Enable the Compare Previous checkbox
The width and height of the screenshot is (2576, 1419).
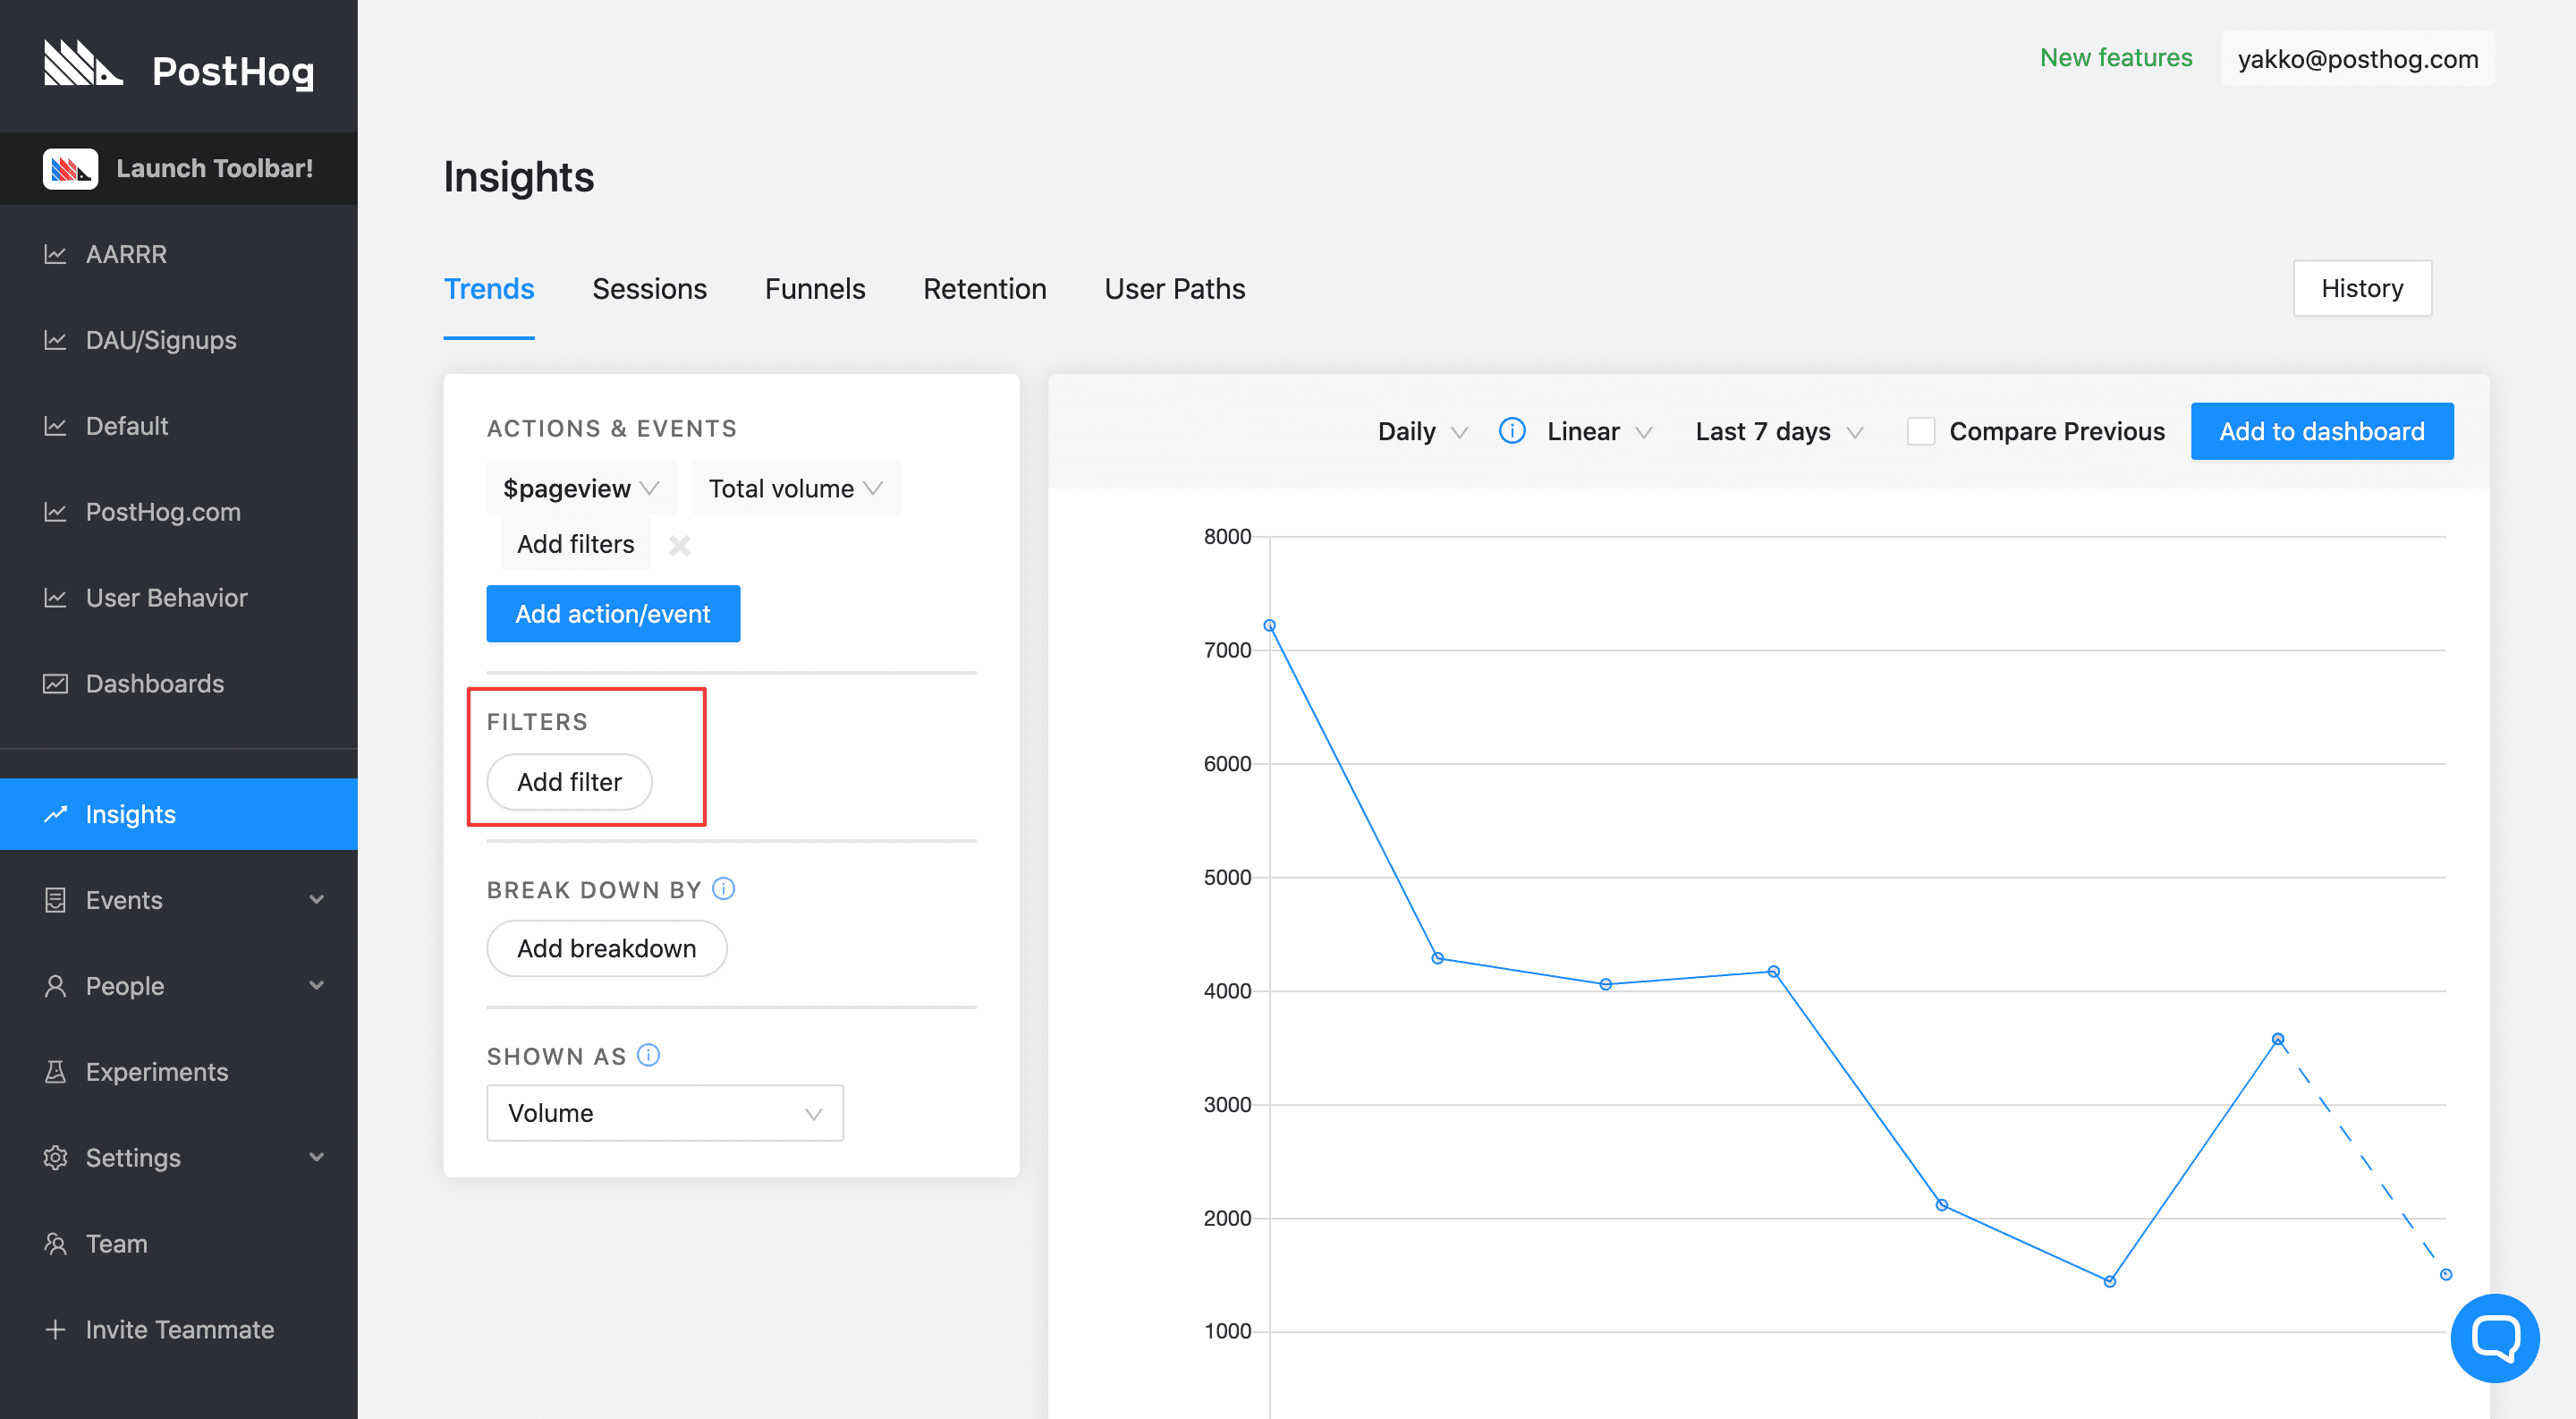click(x=1920, y=432)
